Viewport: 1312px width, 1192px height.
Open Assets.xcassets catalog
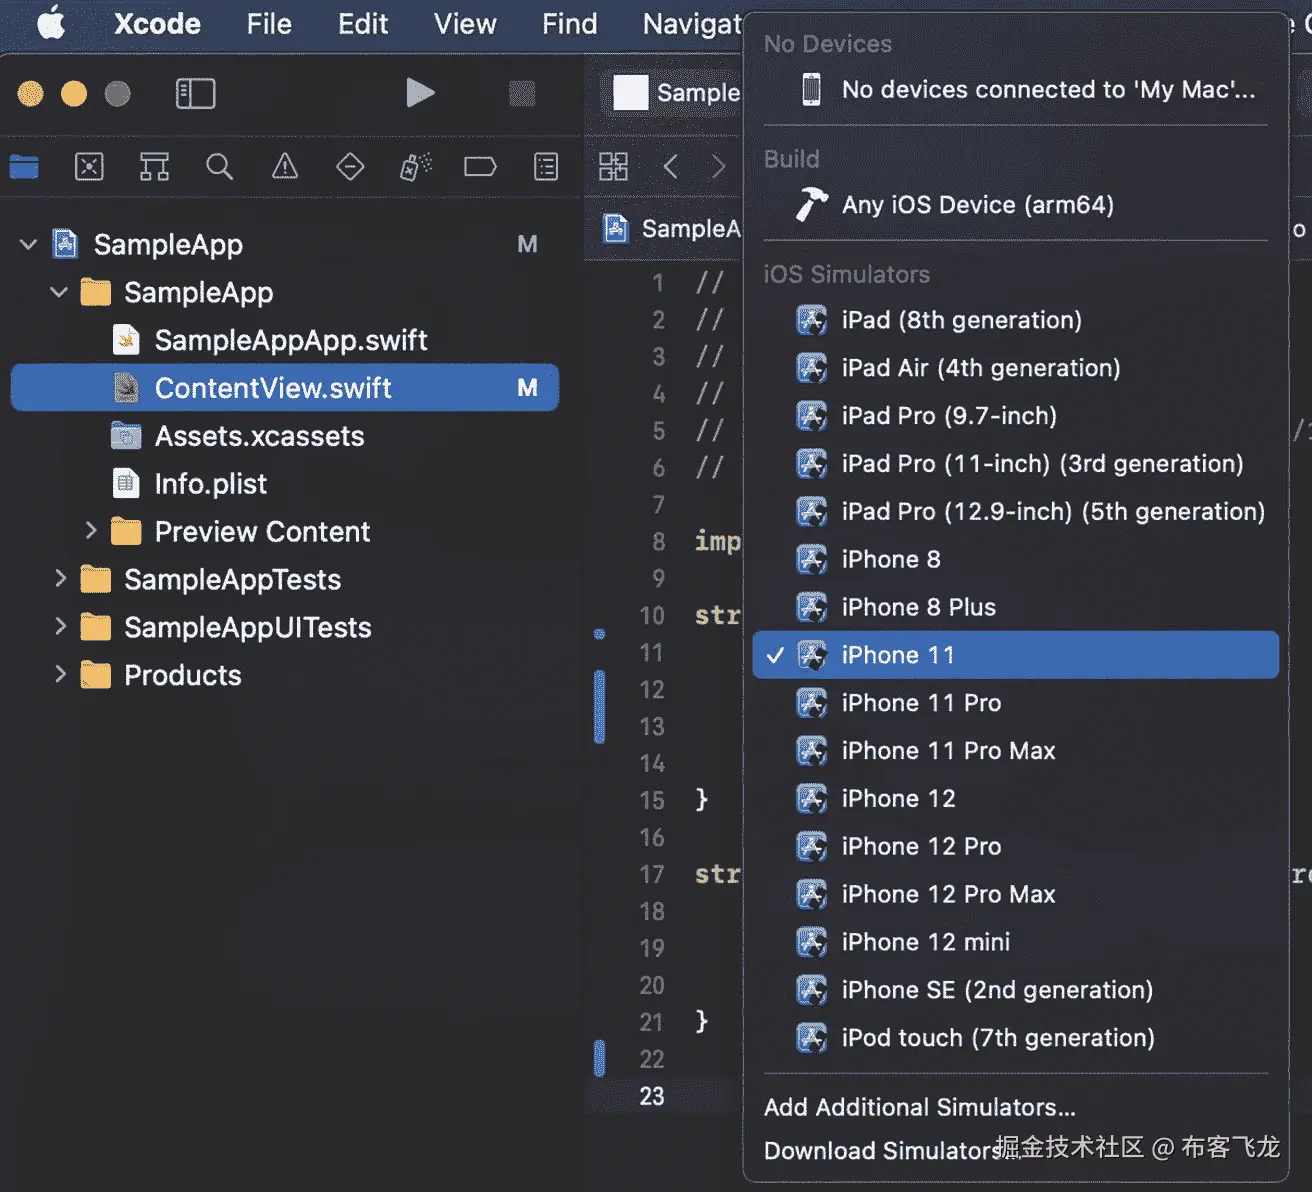(x=285, y=436)
